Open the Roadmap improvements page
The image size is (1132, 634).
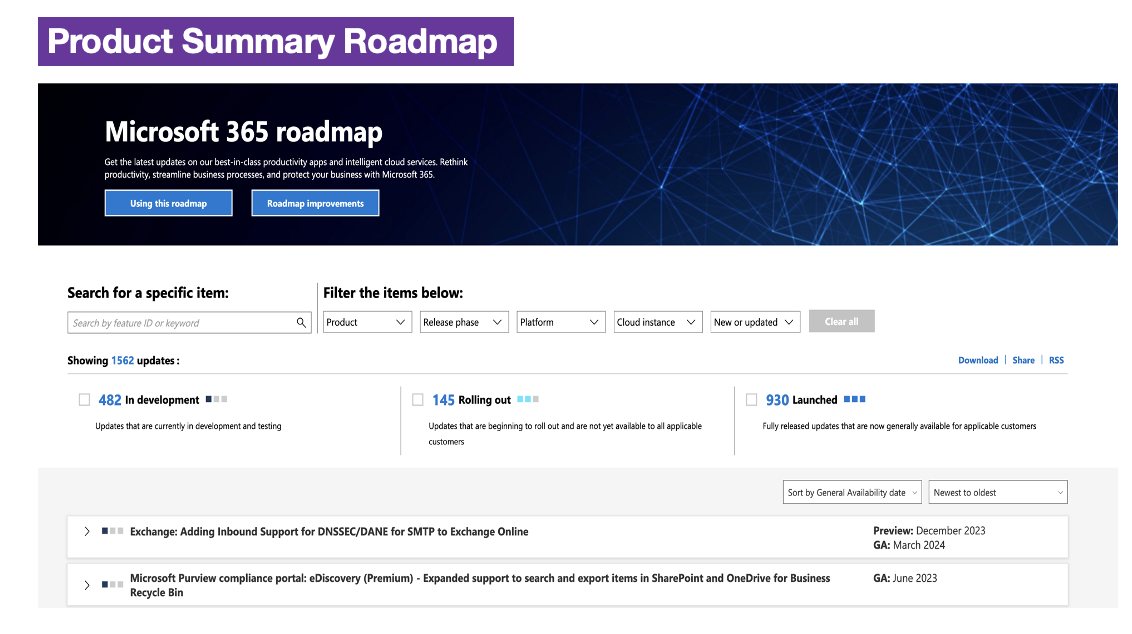click(x=315, y=202)
